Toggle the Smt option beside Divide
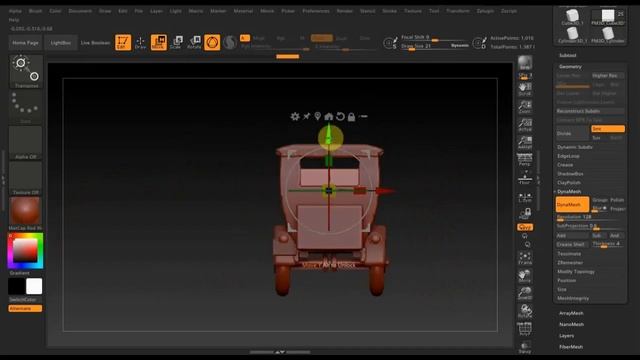Image resolution: width=640 pixels, height=360 pixels. click(x=608, y=129)
